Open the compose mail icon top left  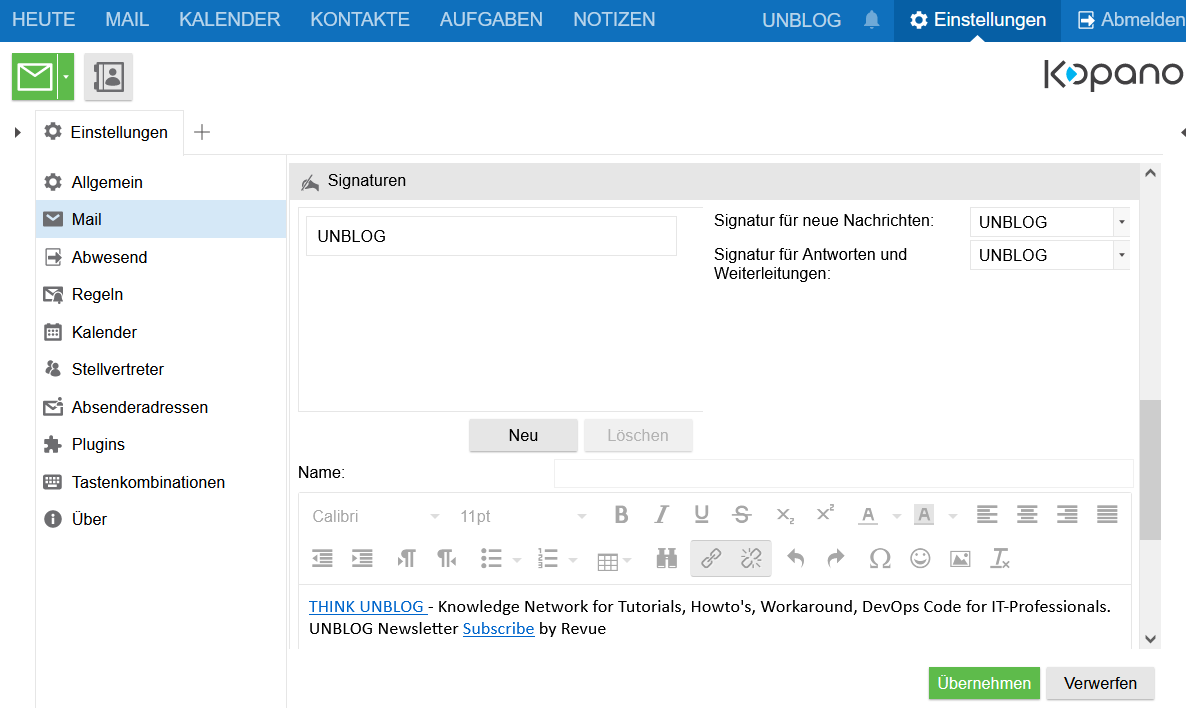tap(37, 76)
